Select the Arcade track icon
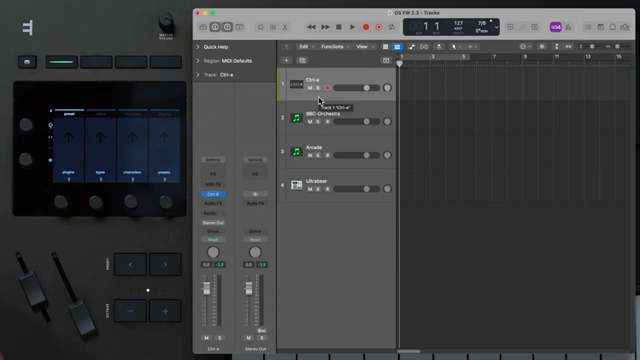The width and height of the screenshot is (640, 360). pos(296,151)
